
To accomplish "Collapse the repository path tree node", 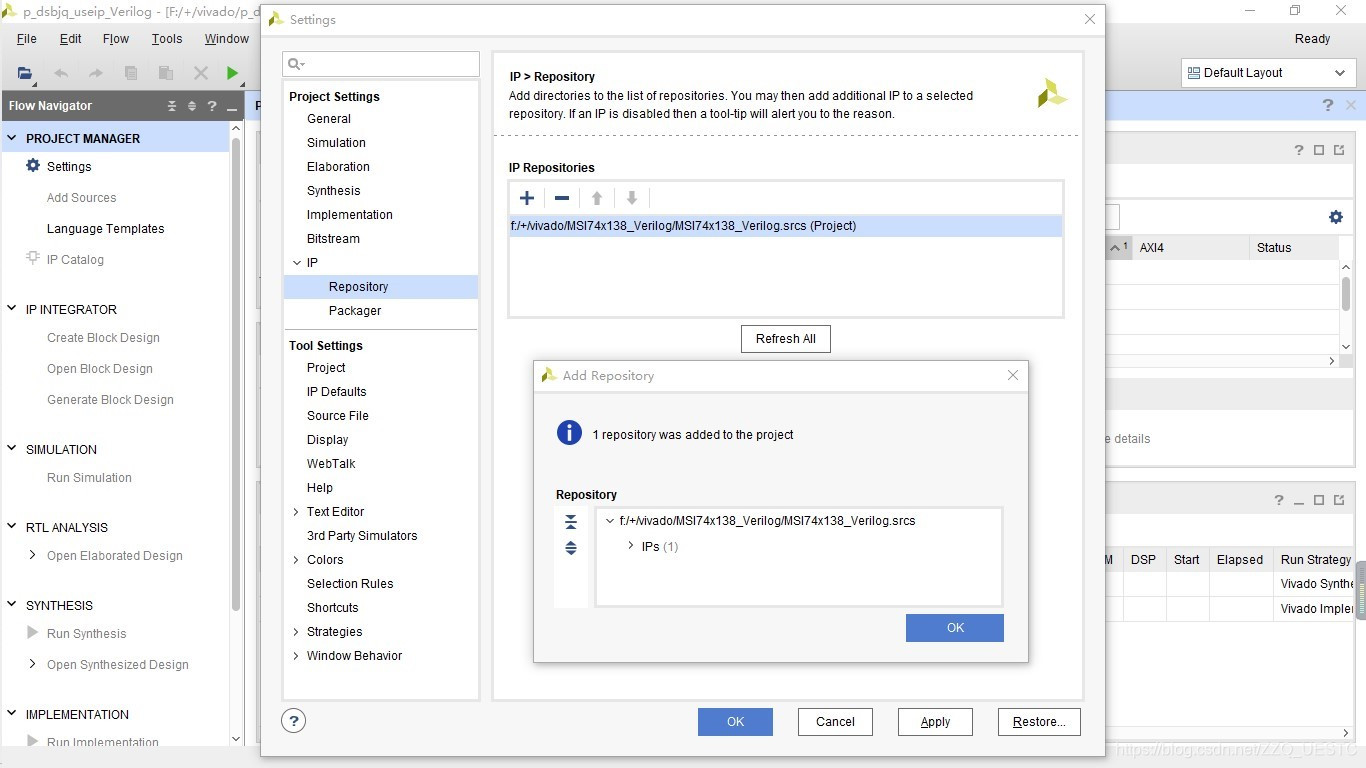I will [610, 521].
